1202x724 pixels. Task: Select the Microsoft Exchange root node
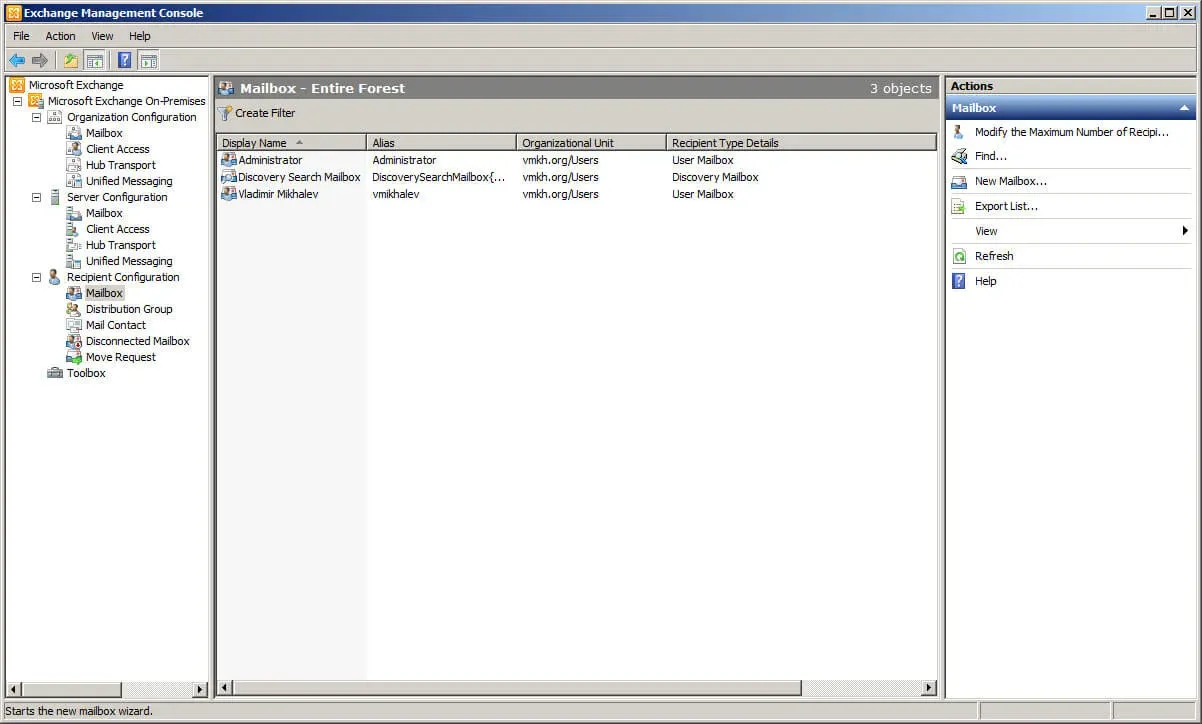pos(76,85)
